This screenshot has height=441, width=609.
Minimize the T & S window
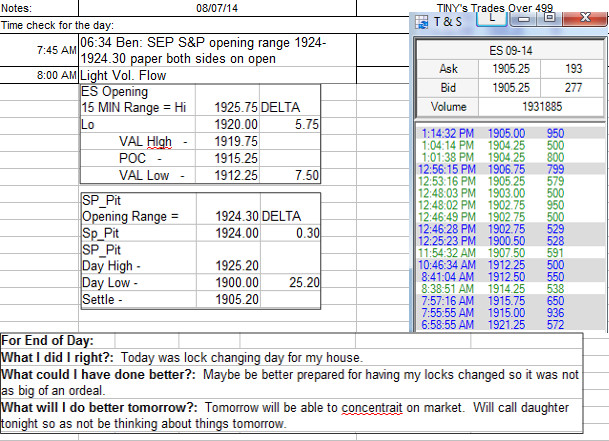[x=523, y=19]
